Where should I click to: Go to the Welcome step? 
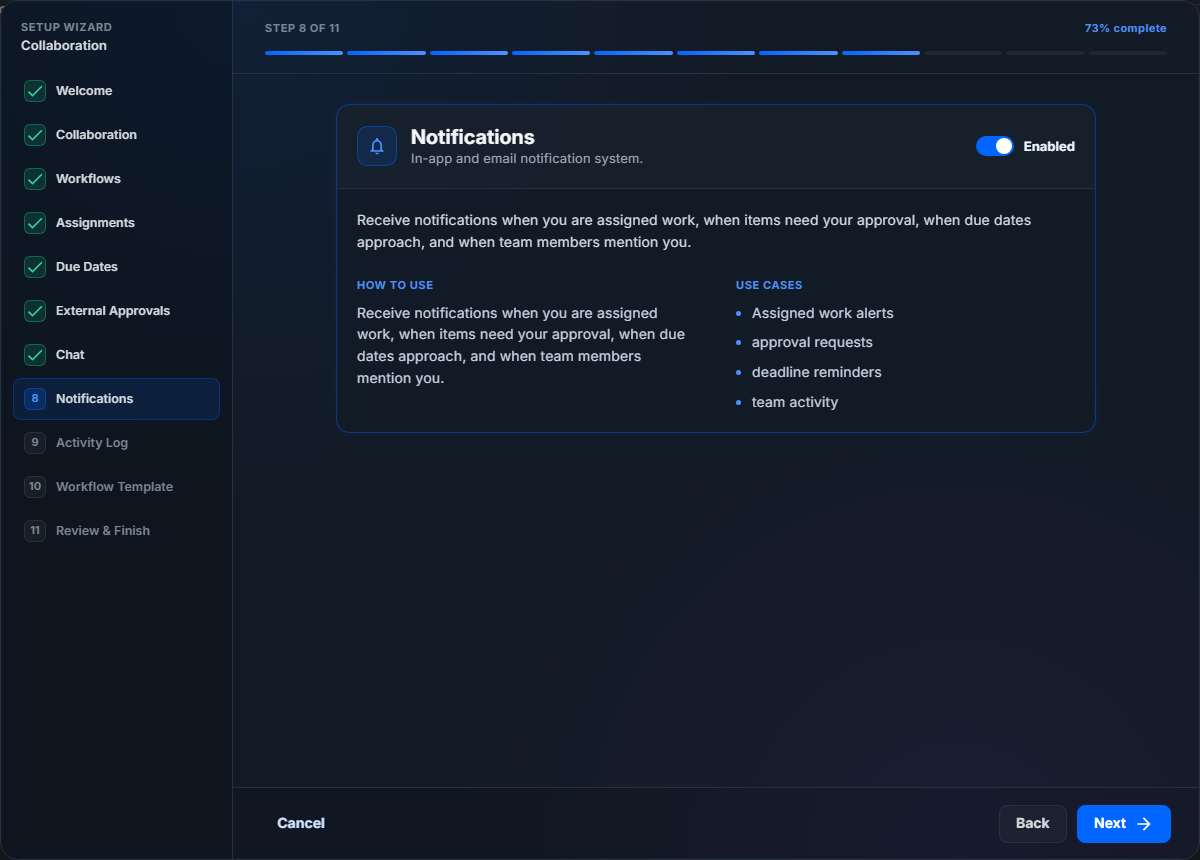pyautogui.click(x=116, y=91)
